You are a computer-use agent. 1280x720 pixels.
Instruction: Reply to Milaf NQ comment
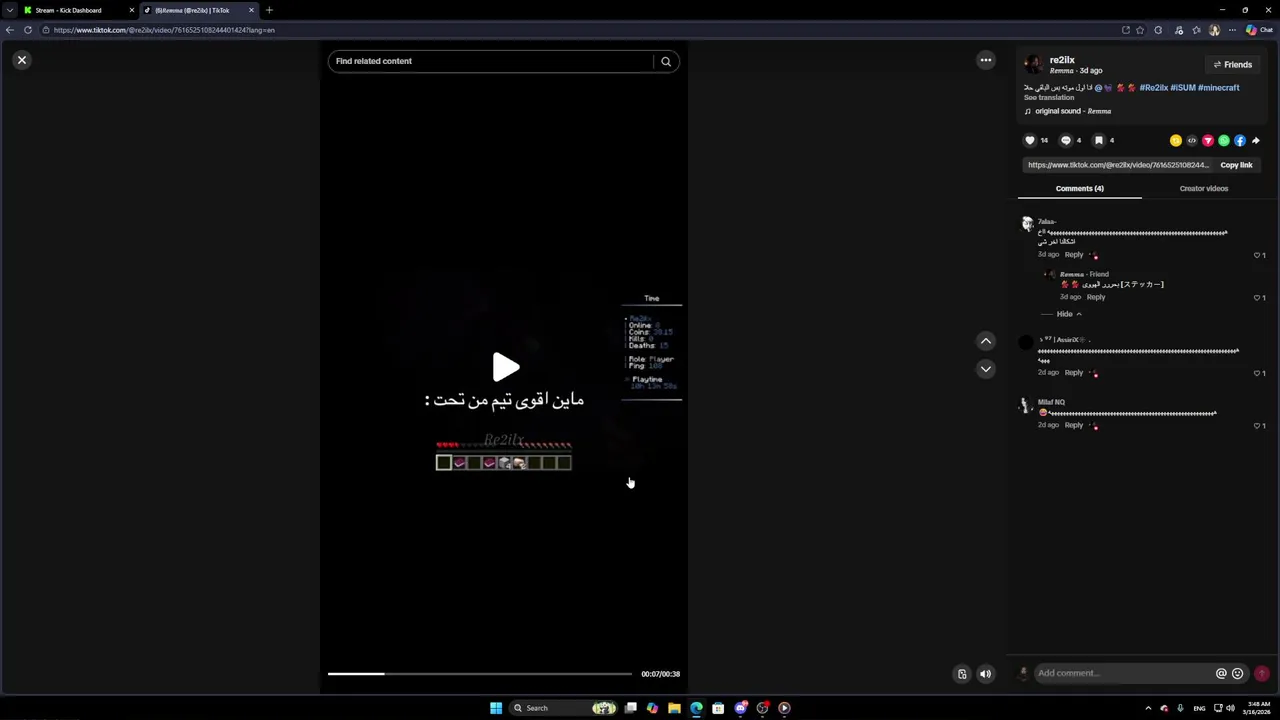pyautogui.click(x=1074, y=425)
